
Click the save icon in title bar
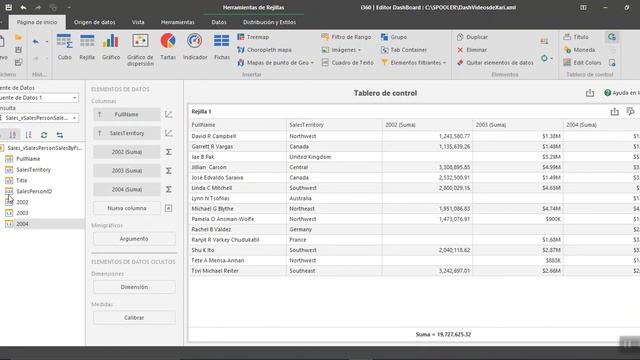point(9,7)
